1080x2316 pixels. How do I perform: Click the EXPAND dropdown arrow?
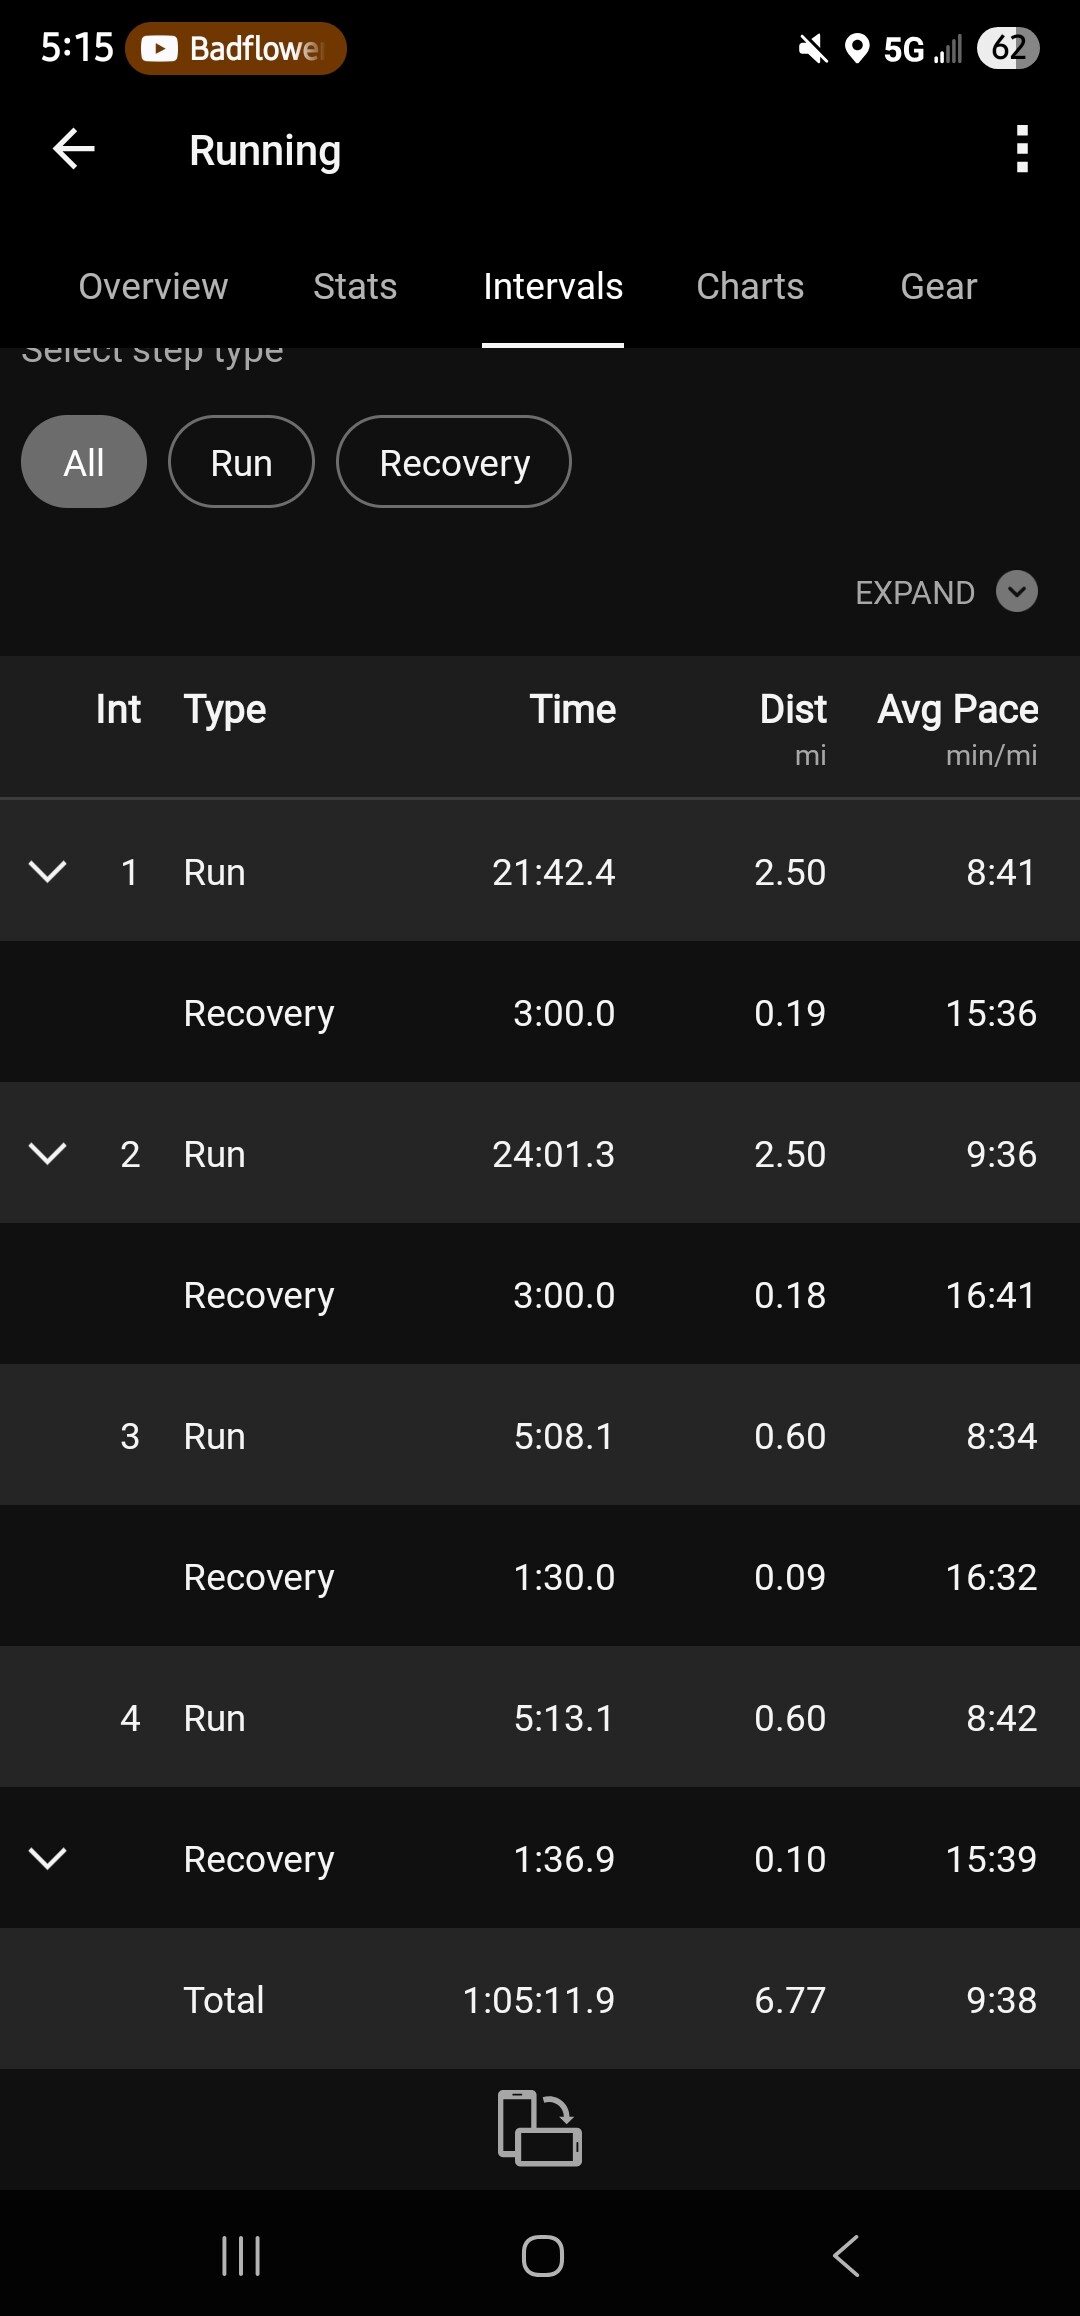click(x=1016, y=592)
